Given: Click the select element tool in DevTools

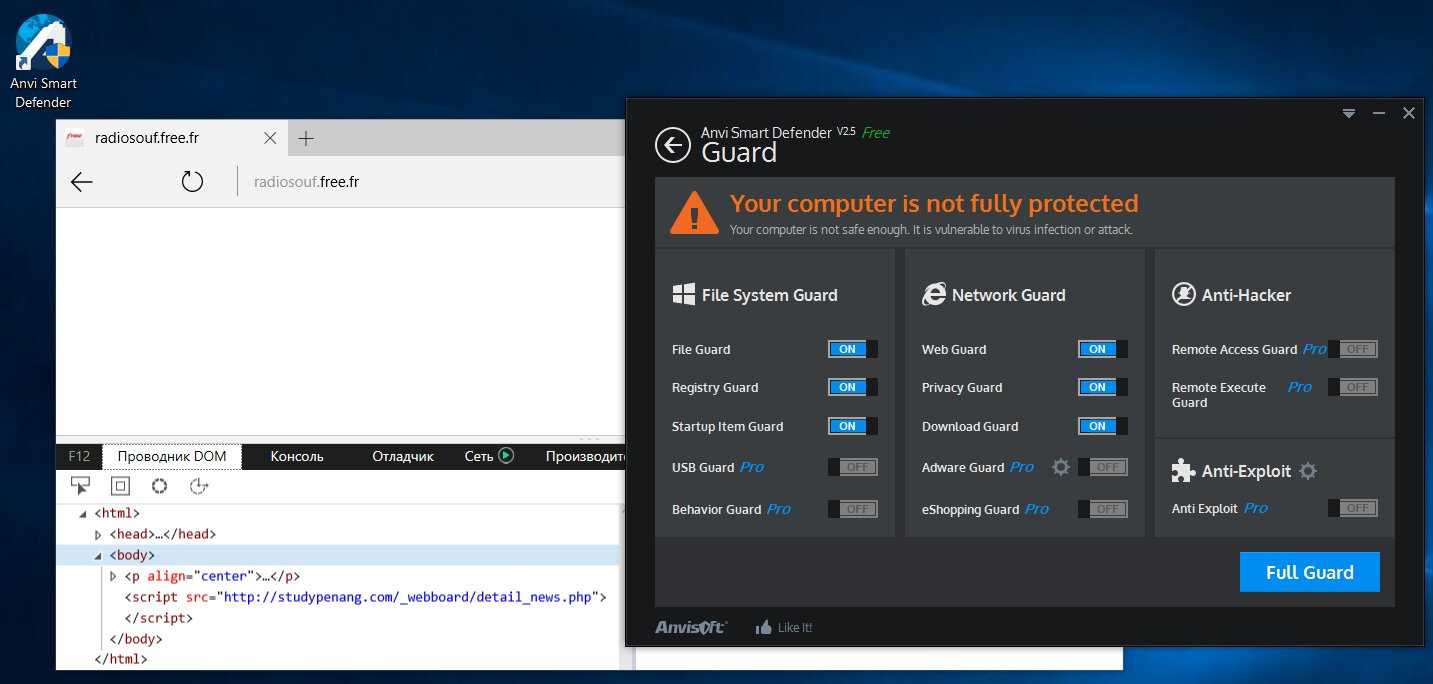Looking at the screenshot, I should (x=81, y=486).
